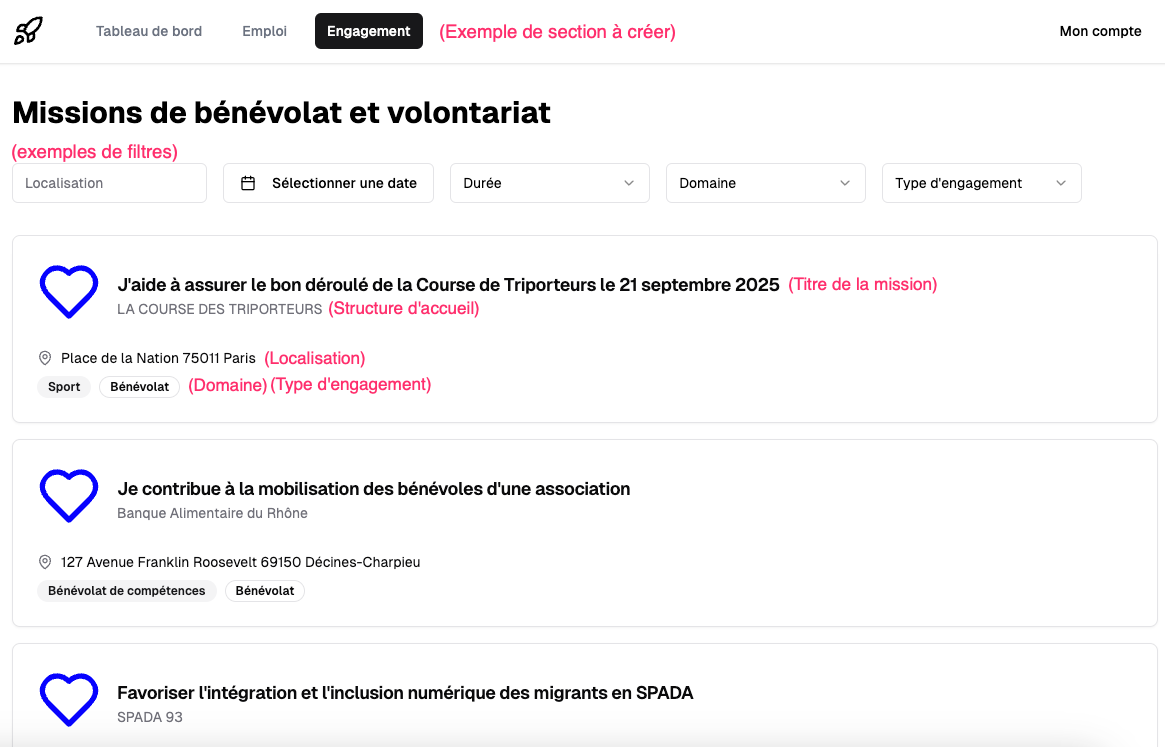Click heart icon on Banque Alimentaire mission
Image resolution: width=1165 pixels, height=747 pixels.
[x=68, y=495]
